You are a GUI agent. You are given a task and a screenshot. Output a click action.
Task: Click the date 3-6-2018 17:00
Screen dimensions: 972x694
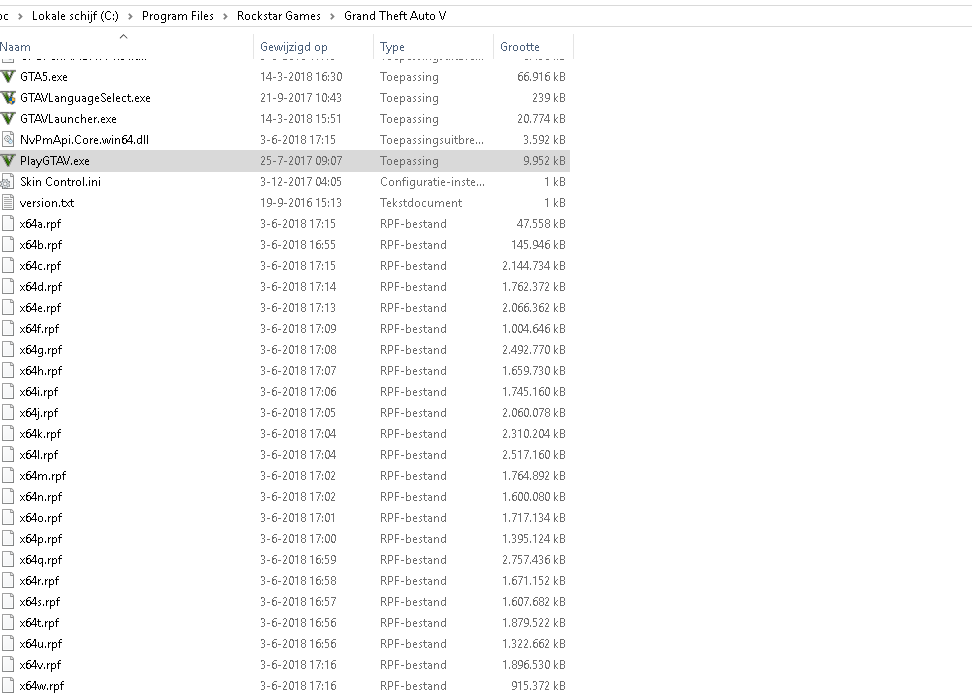[298, 539]
